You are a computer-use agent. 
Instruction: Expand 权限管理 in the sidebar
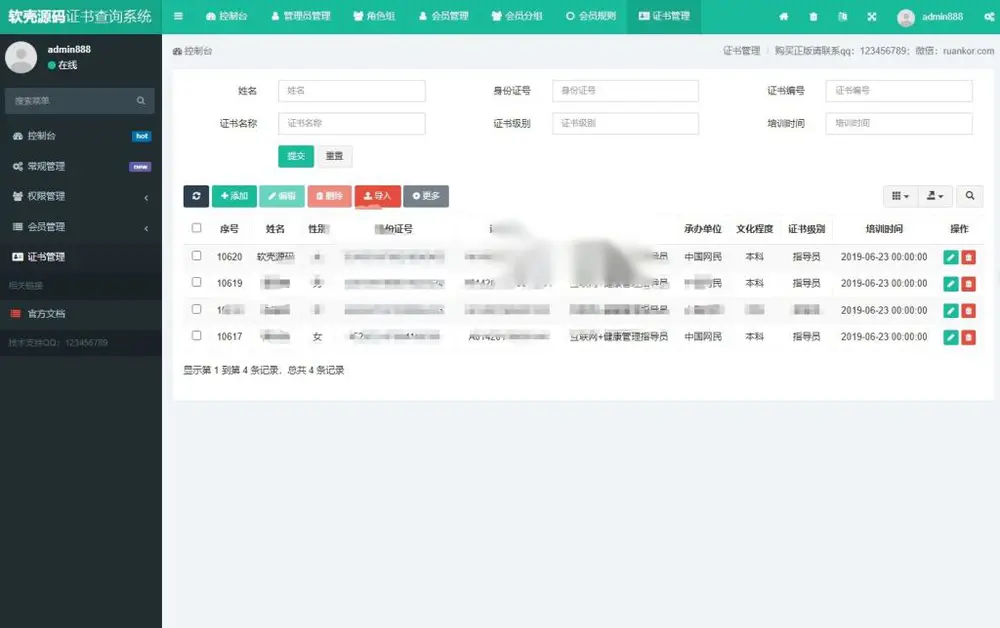click(x=81, y=196)
